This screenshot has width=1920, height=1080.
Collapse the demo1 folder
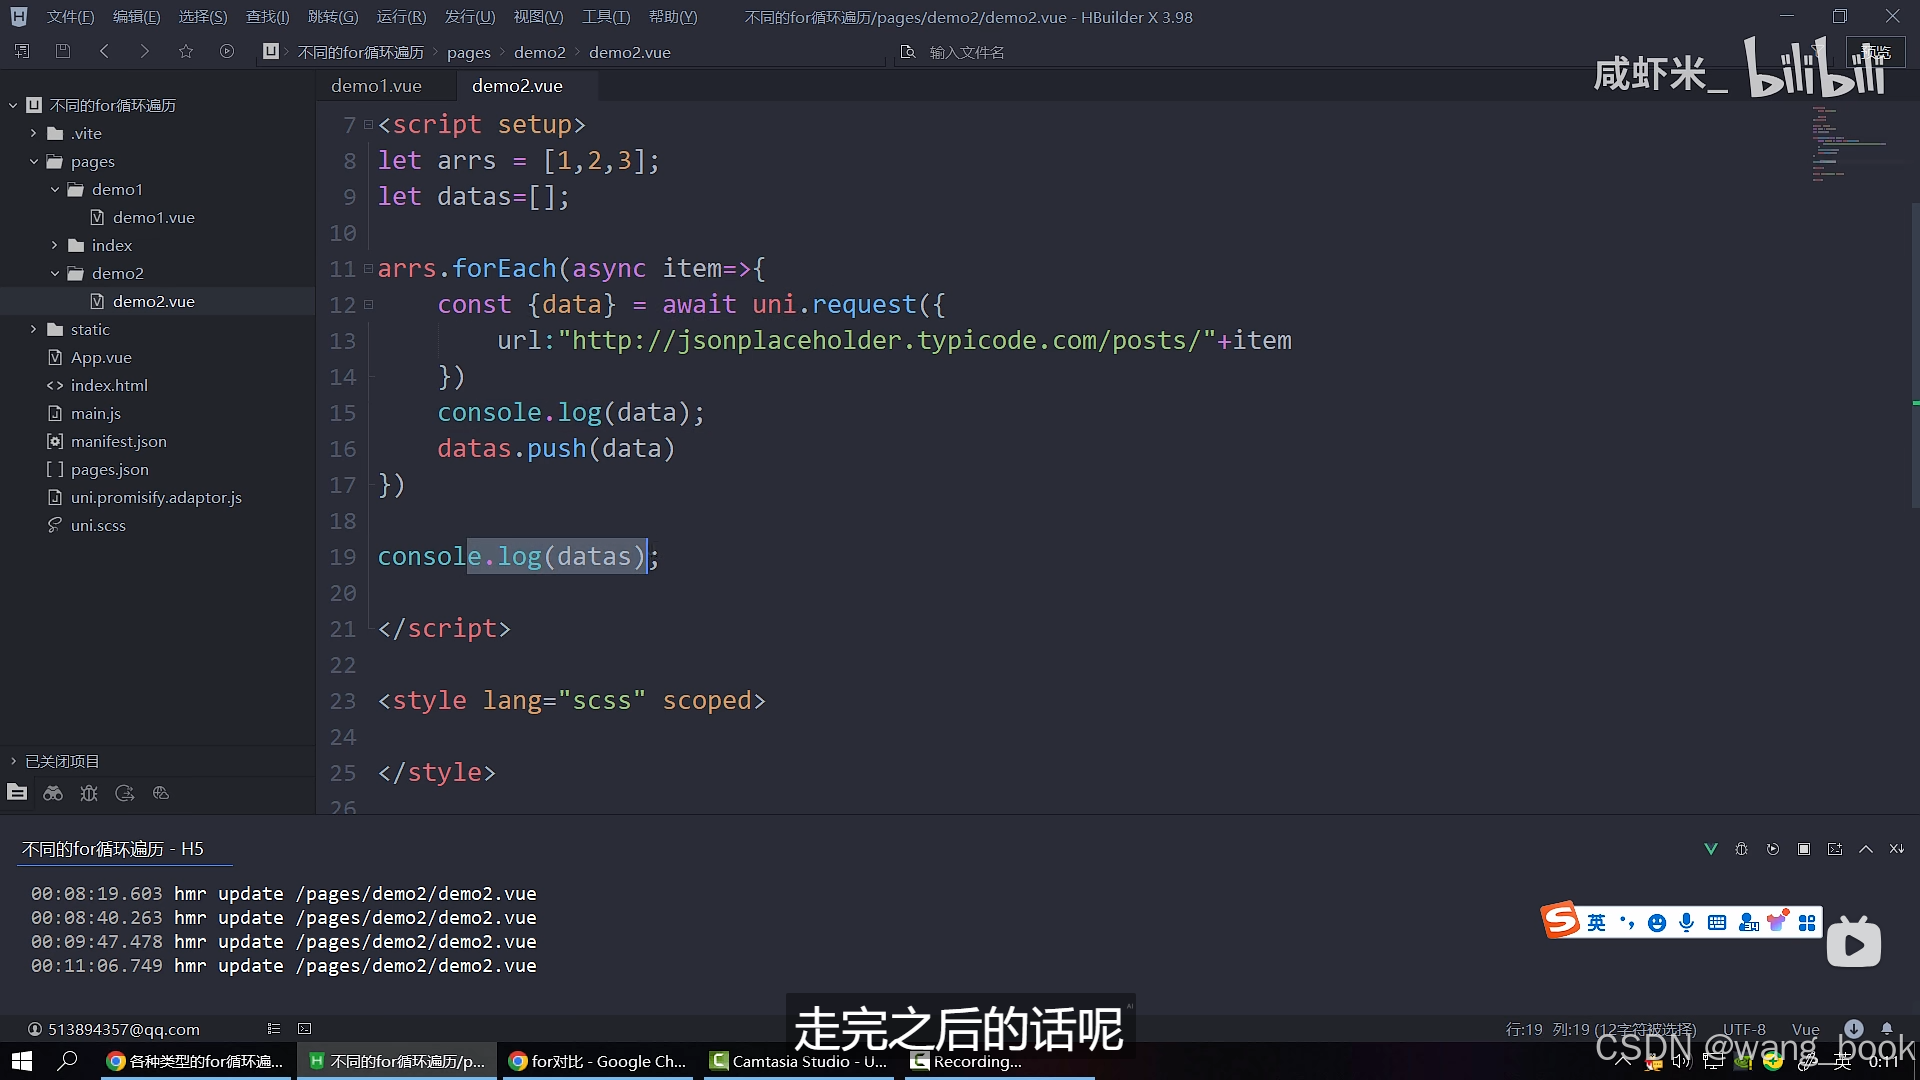(55, 189)
